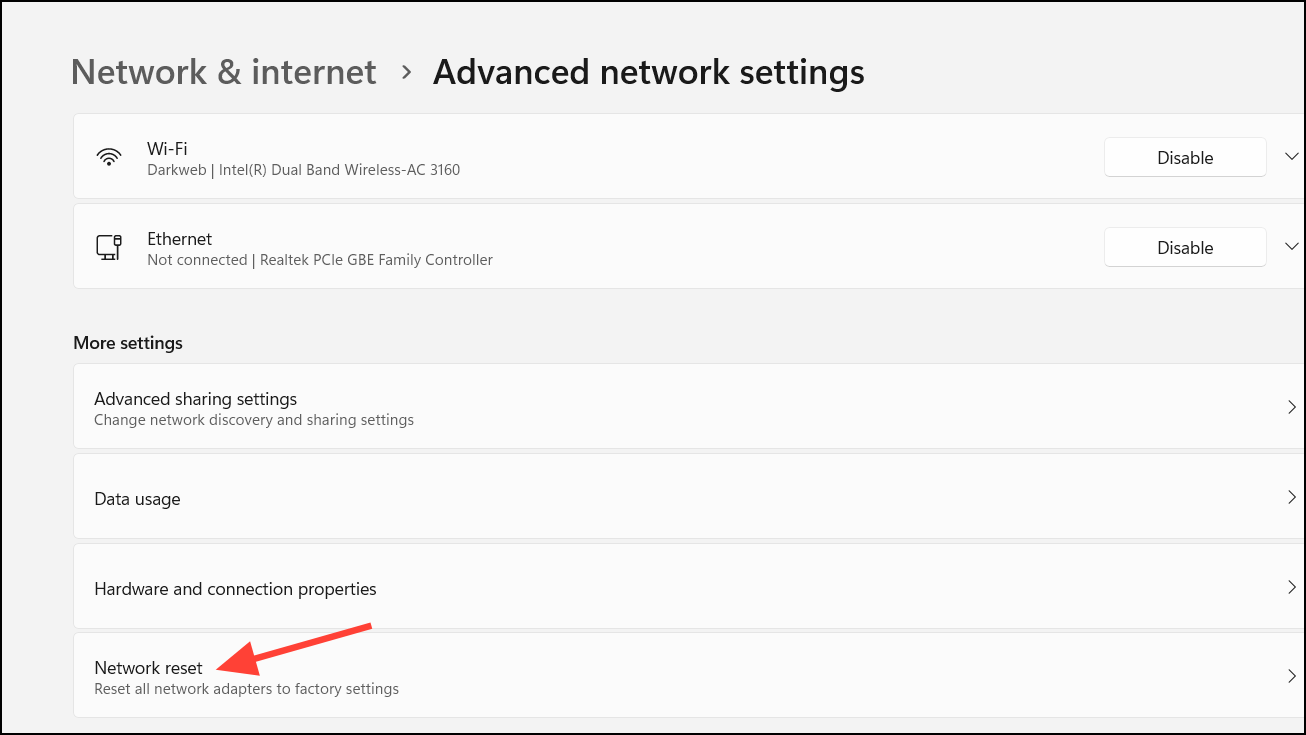Click the Ethernet adapter icon

coord(109,247)
